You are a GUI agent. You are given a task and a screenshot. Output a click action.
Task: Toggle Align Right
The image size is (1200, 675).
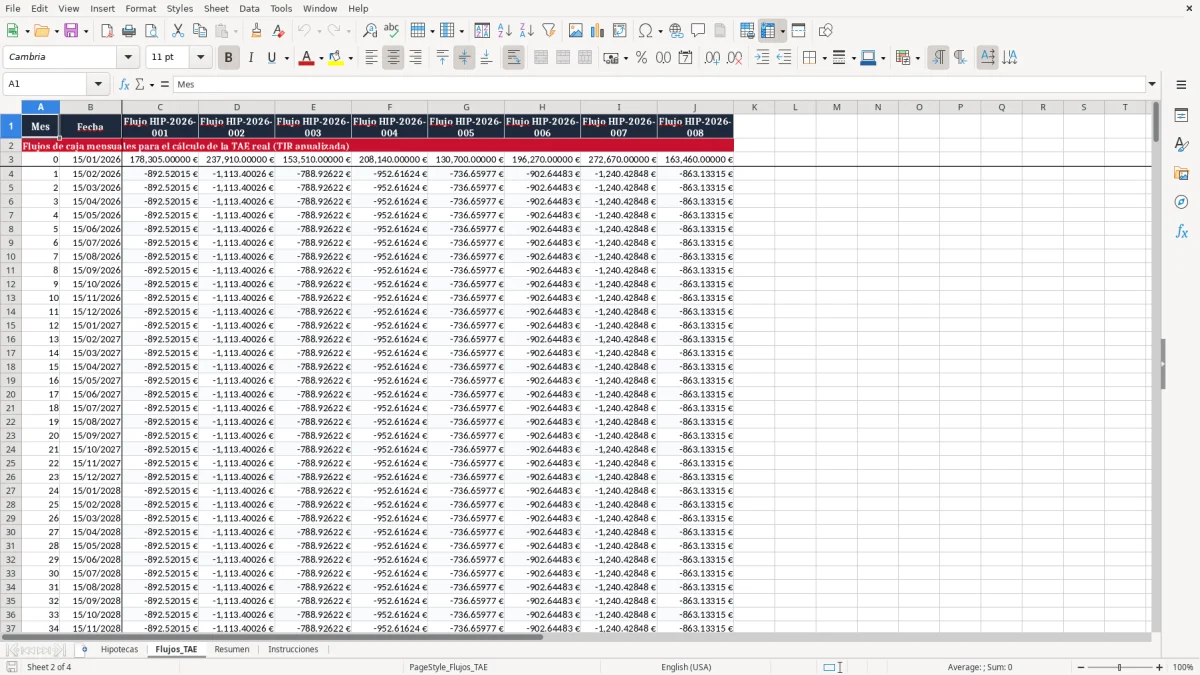[415, 58]
